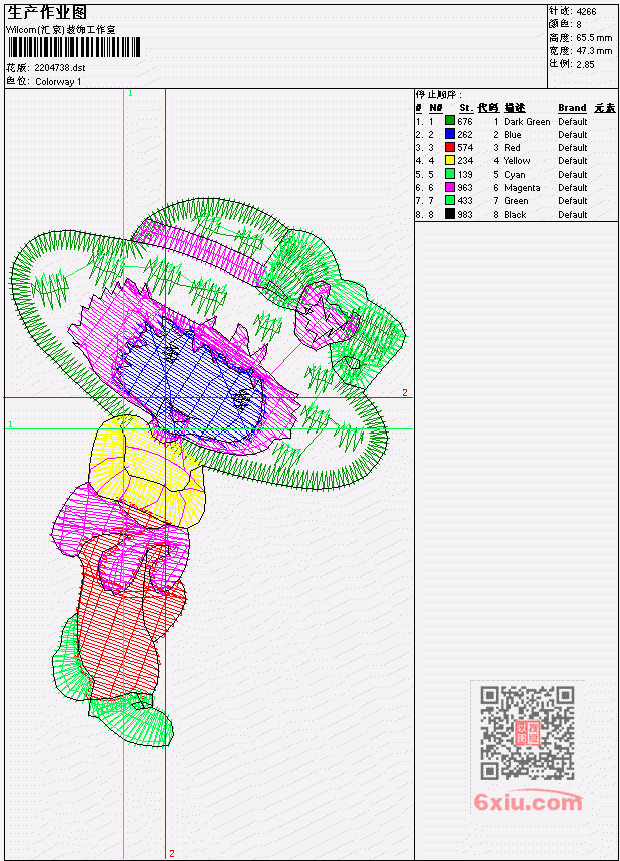Select the swatch in the row 7 Green
The height and width of the screenshot is (861, 620).
[x=450, y=200]
